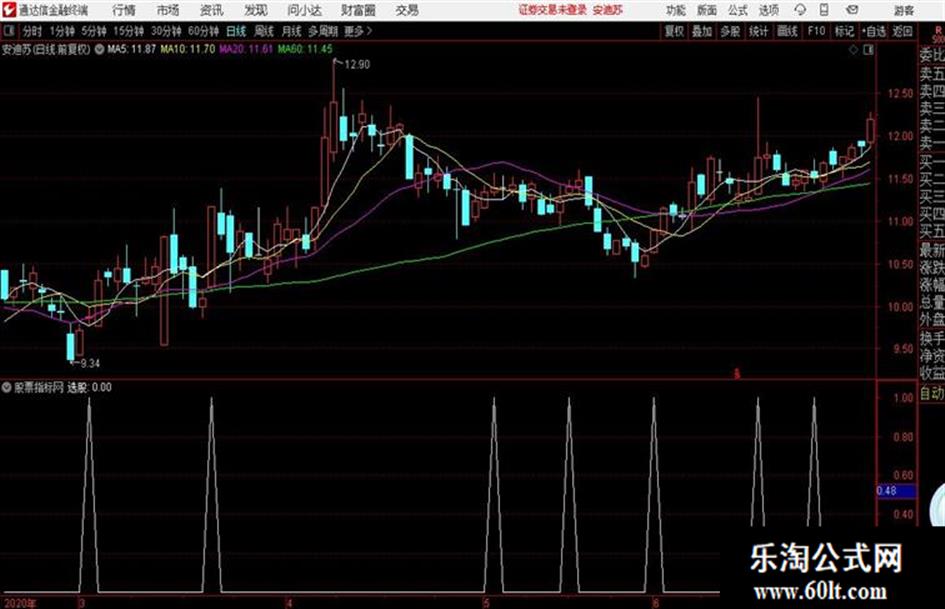Switch to 15分钟 period tab

128,31
